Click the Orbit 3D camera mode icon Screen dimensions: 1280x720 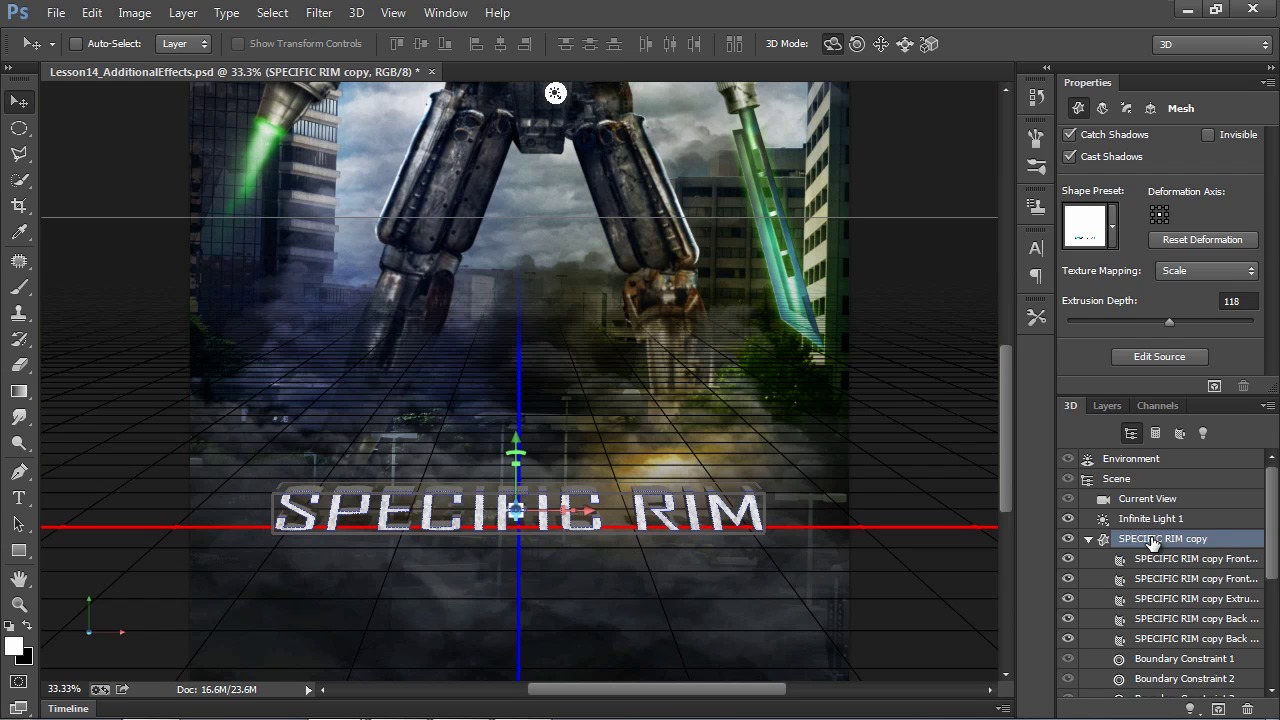click(x=833, y=44)
